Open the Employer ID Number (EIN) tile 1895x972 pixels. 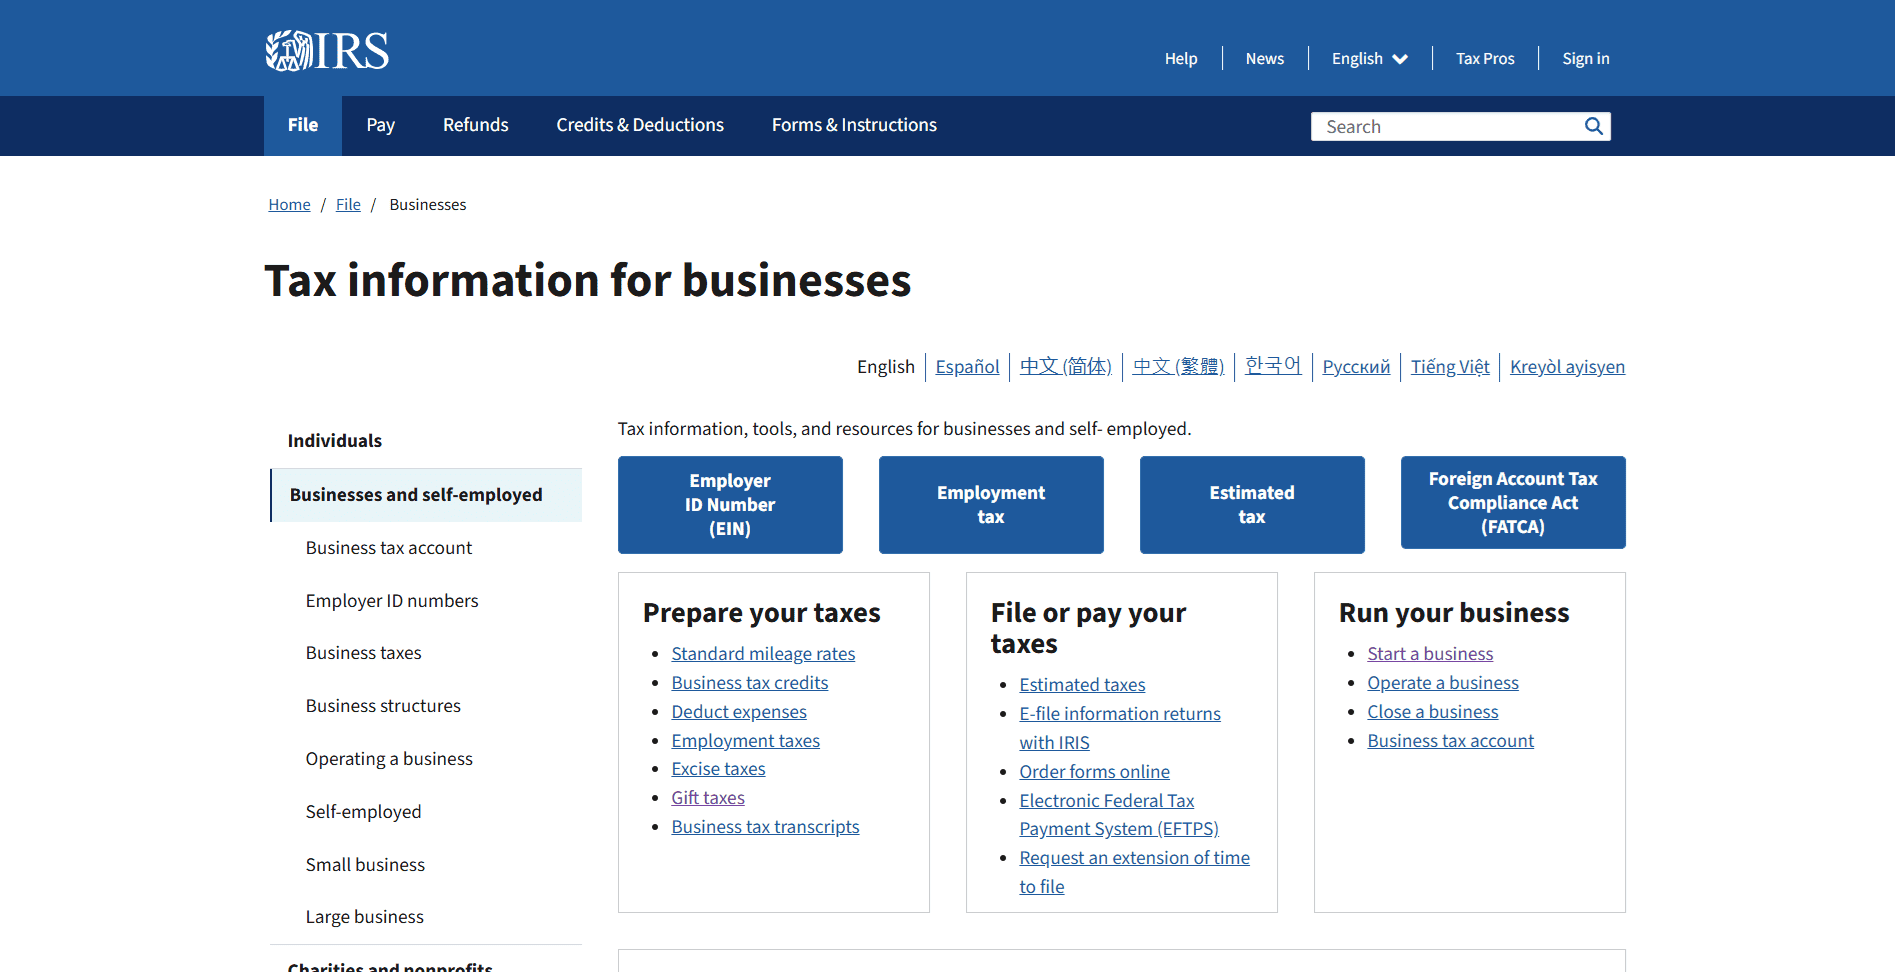tap(730, 504)
